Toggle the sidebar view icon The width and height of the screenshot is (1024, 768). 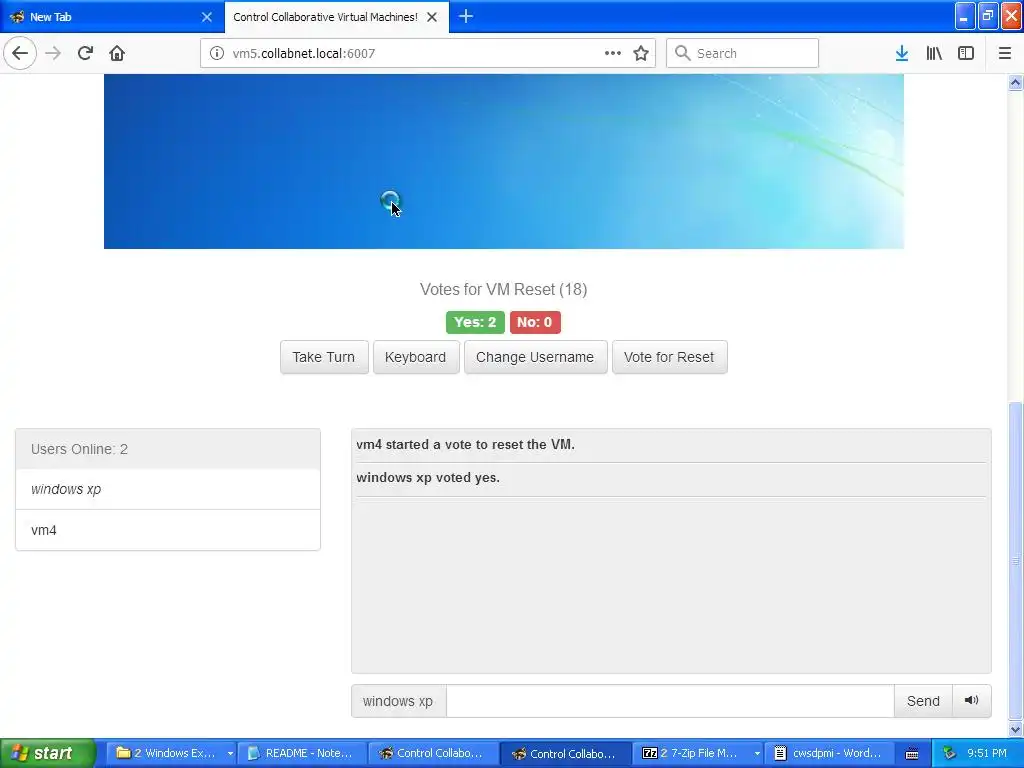click(966, 53)
